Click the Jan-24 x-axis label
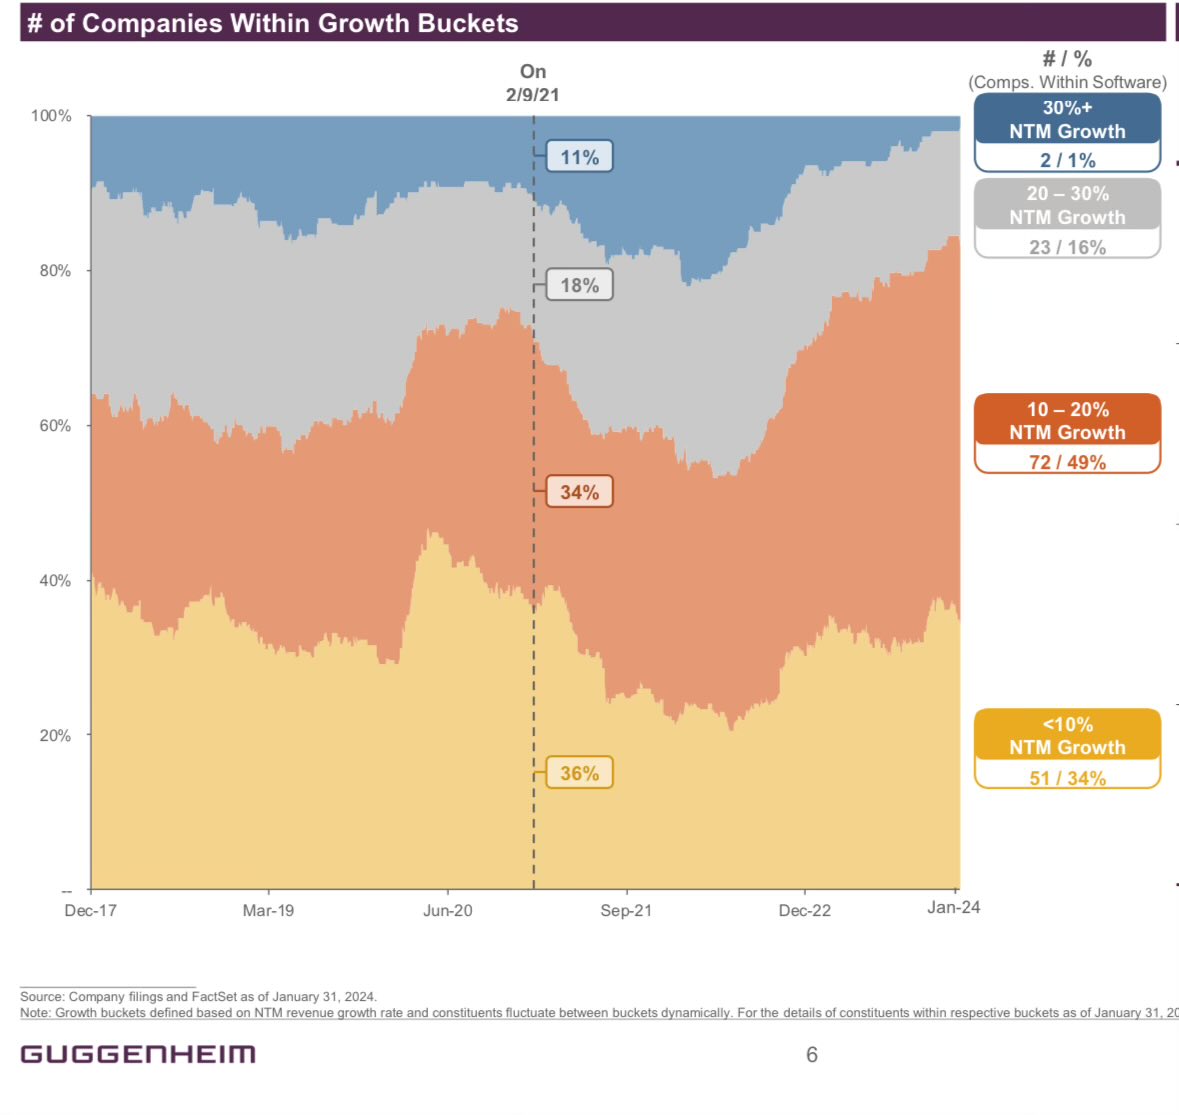This screenshot has width=1179, height=1115. click(953, 907)
